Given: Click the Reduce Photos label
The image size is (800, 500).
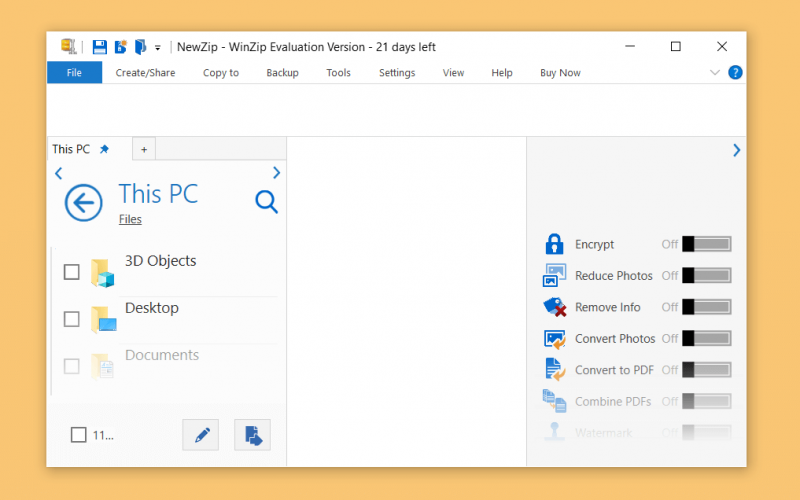Looking at the screenshot, I should coord(614,276).
